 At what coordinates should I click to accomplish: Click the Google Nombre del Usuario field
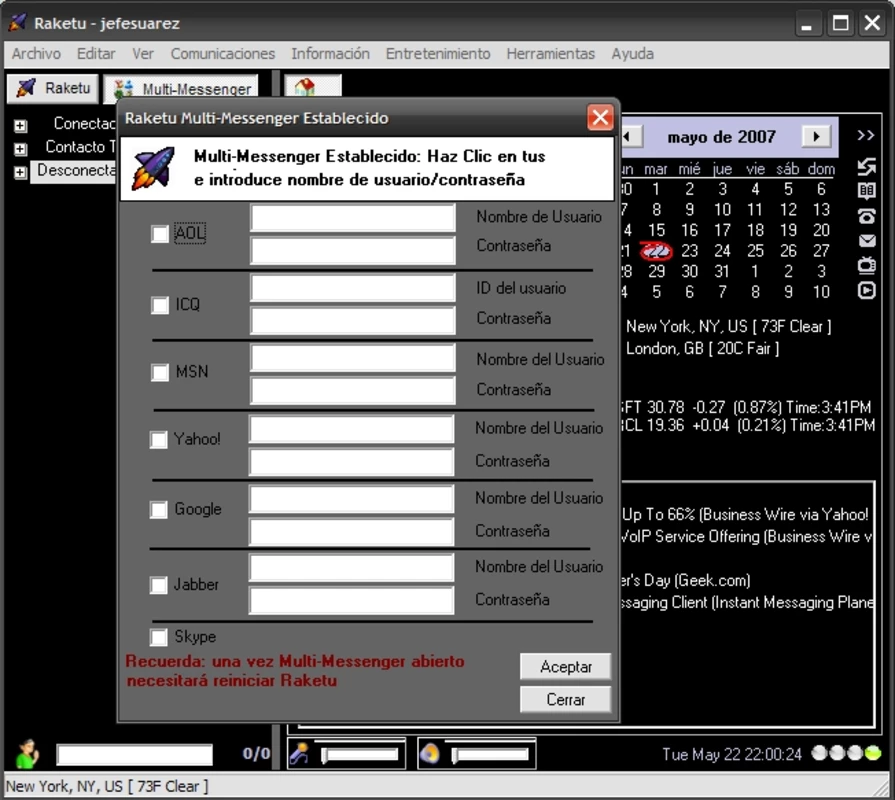[352, 499]
